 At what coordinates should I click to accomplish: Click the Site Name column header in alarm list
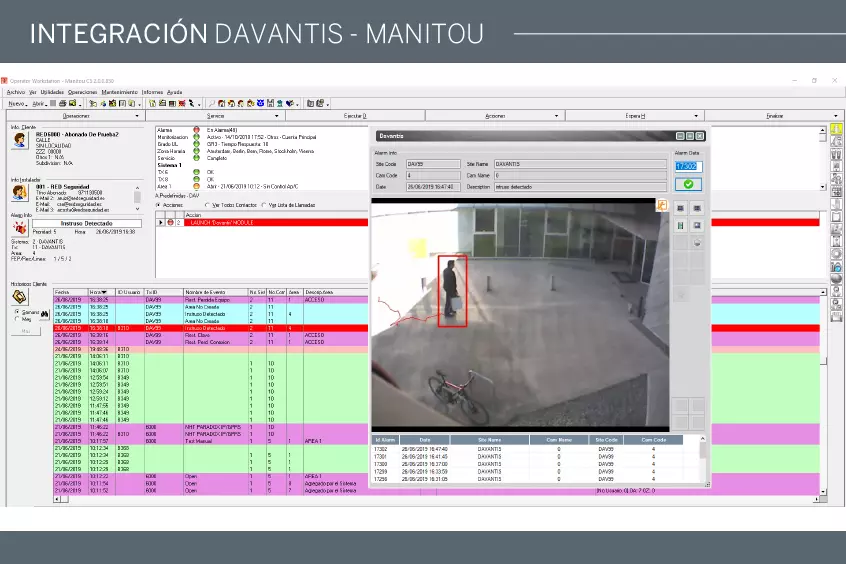point(489,440)
